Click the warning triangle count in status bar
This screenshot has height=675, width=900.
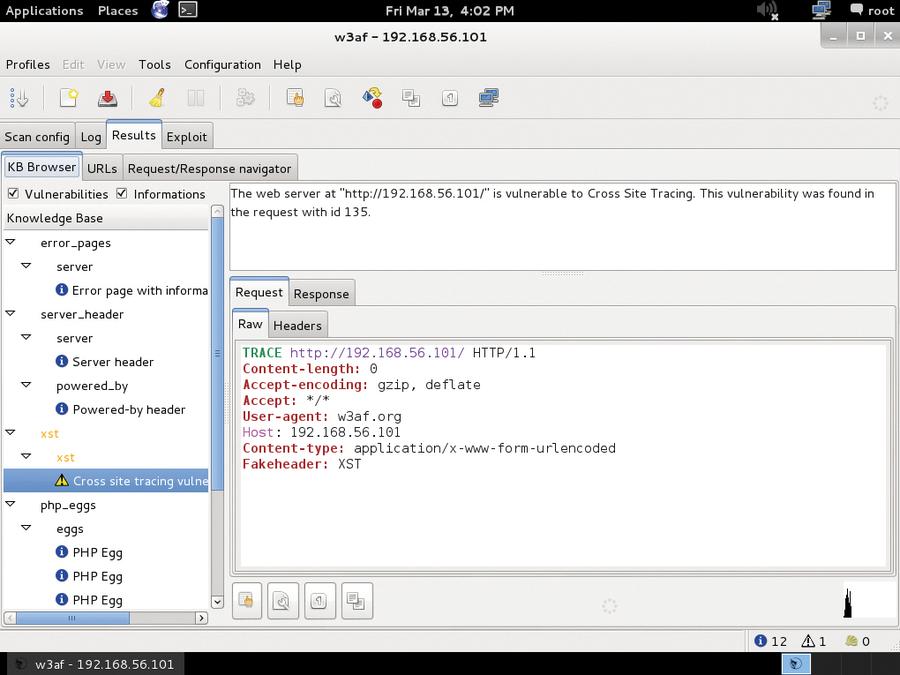click(808, 641)
